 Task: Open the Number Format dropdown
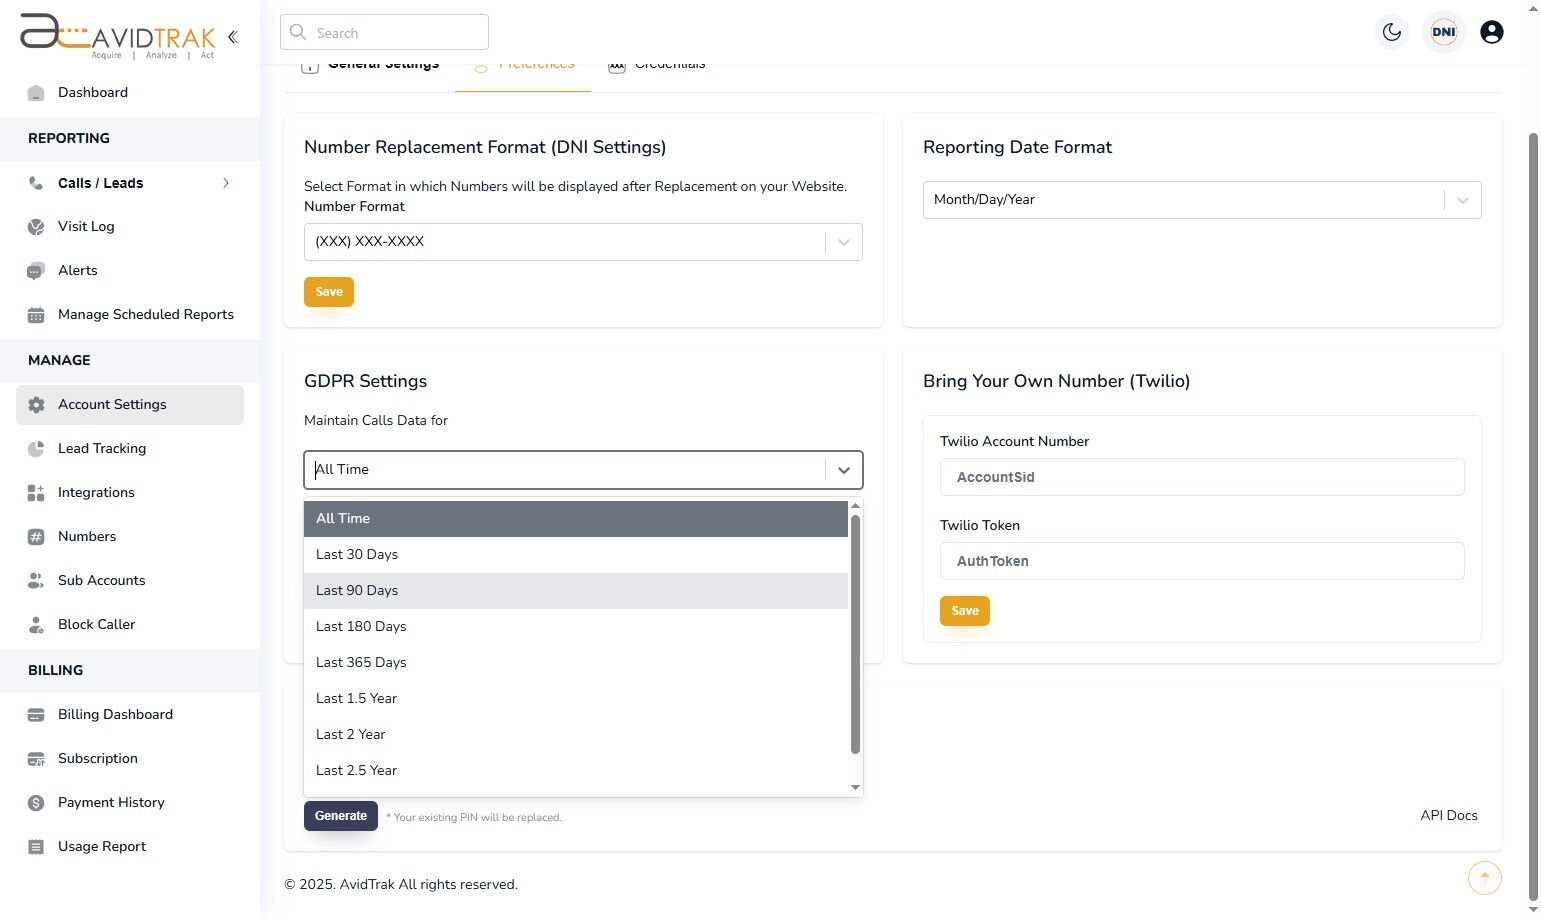pyautogui.click(x=583, y=241)
